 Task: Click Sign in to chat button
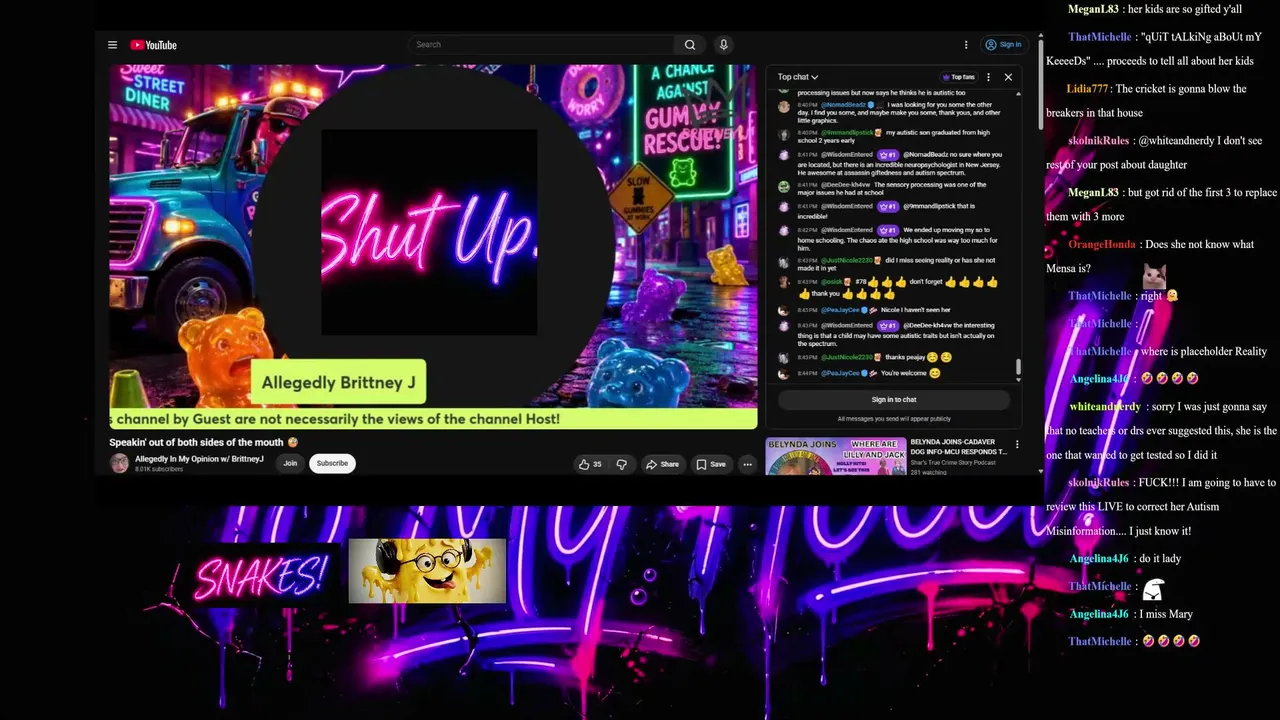(x=894, y=399)
